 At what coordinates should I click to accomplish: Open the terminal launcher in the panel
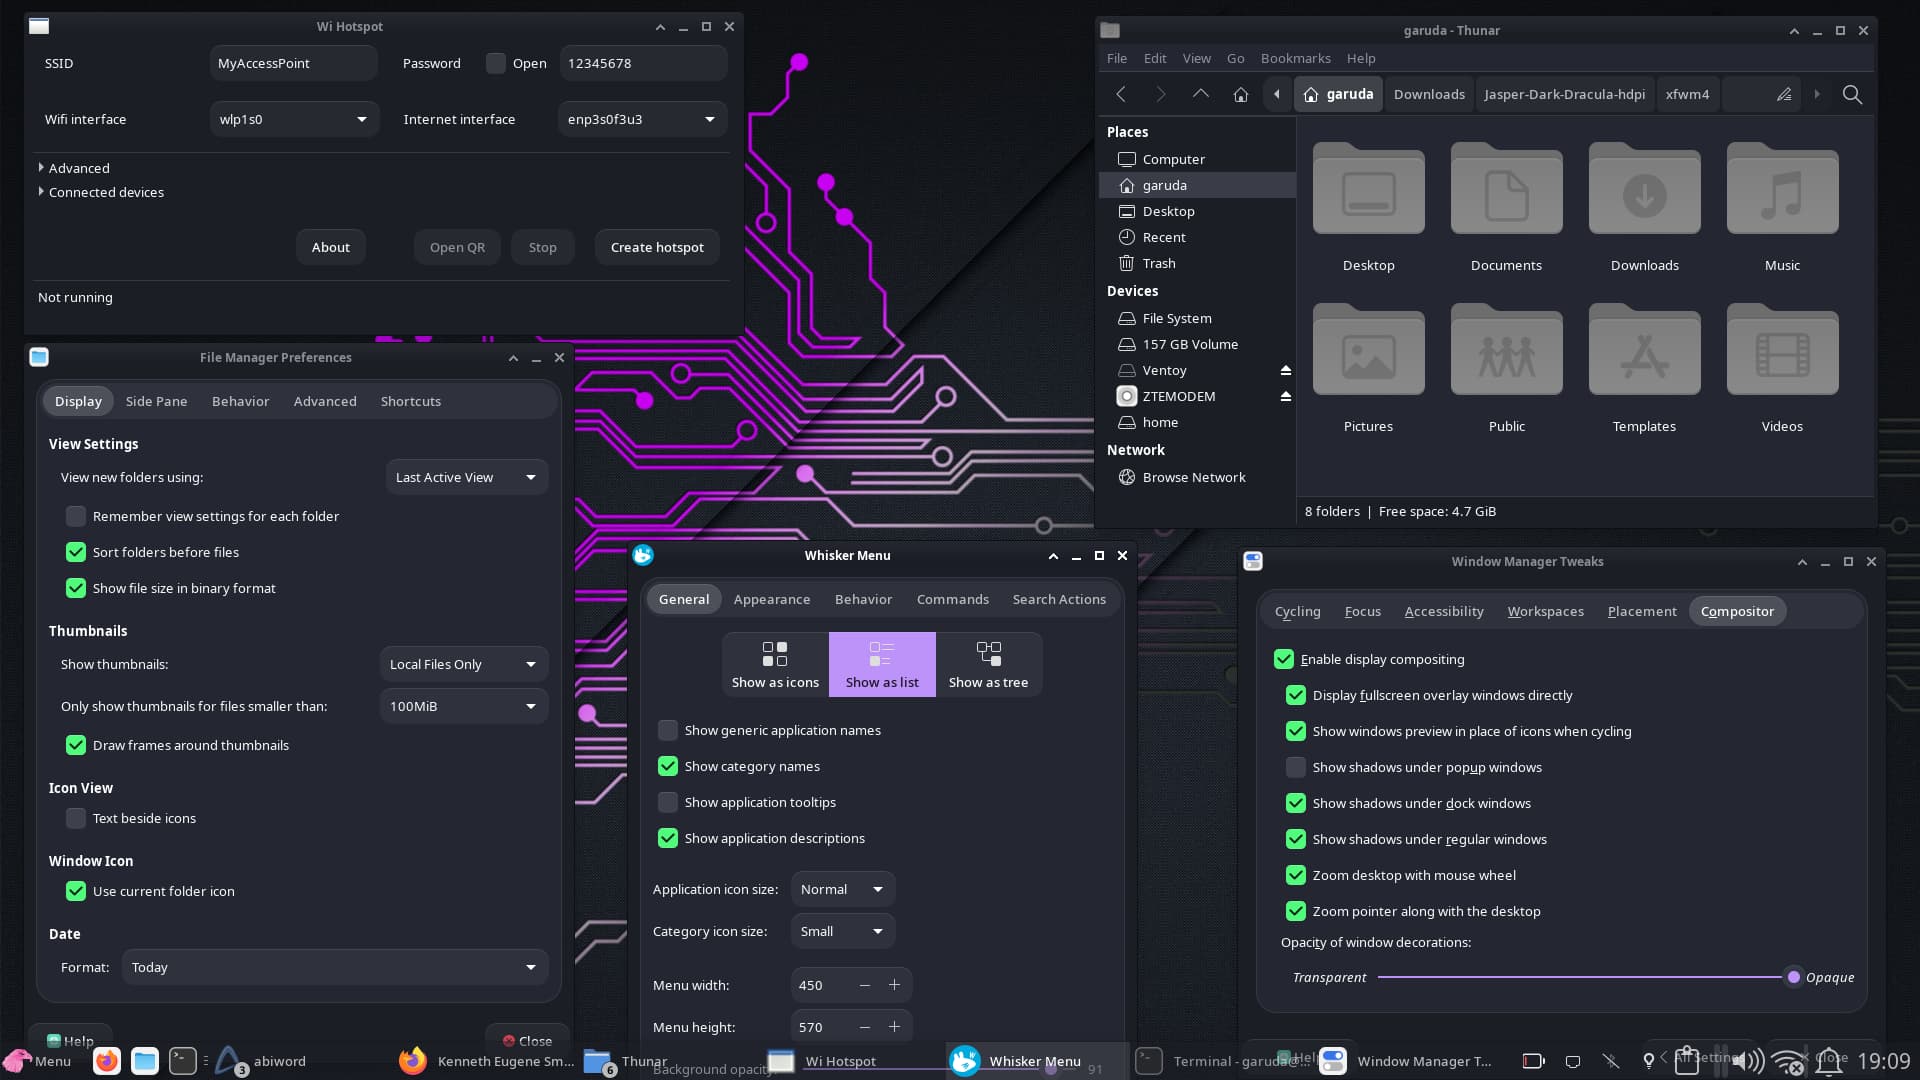[183, 1061]
